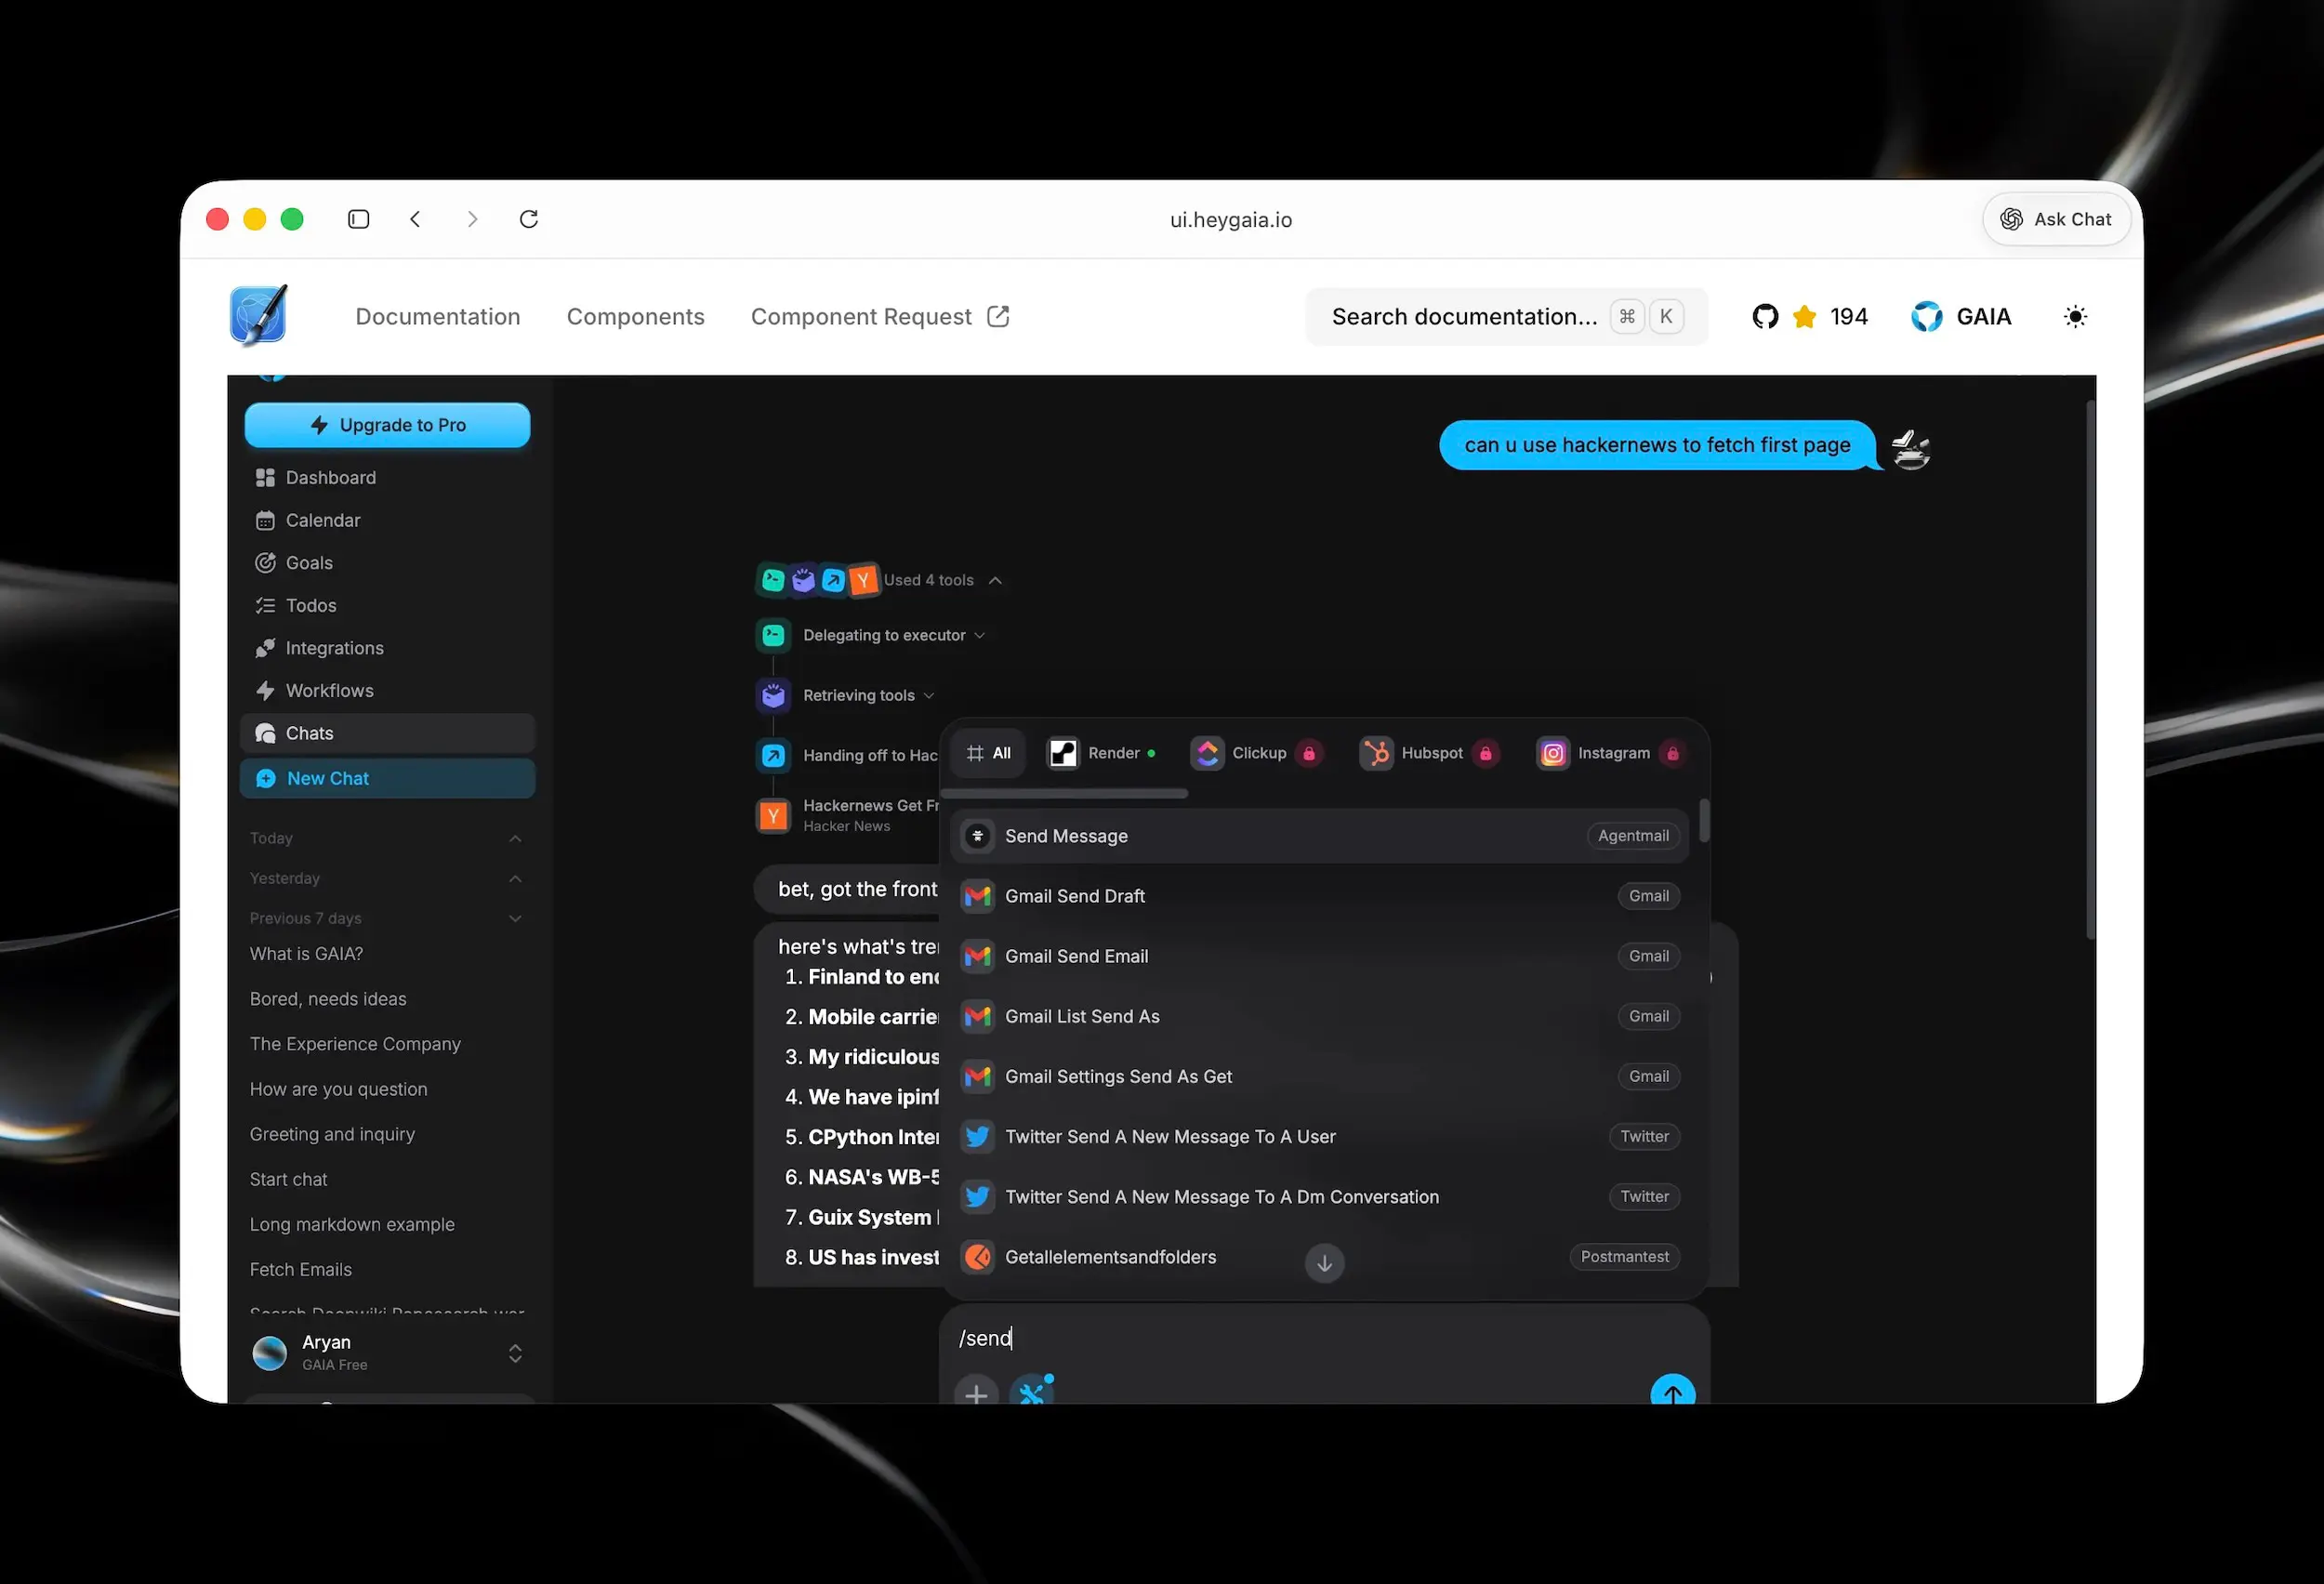Viewport: 2324px width, 1584px height.
Task: Collapse the Yesterday chat section
Action: coord(515,878)
